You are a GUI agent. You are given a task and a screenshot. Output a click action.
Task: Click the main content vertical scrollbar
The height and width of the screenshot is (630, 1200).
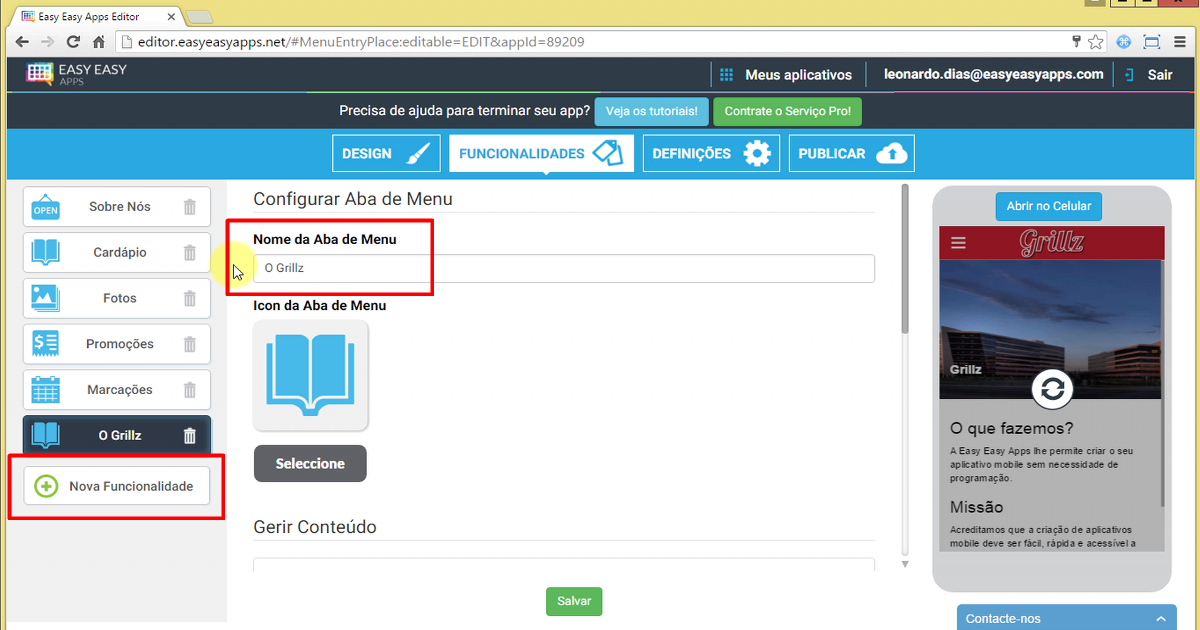pyautogui.click(x=905, y=260)
